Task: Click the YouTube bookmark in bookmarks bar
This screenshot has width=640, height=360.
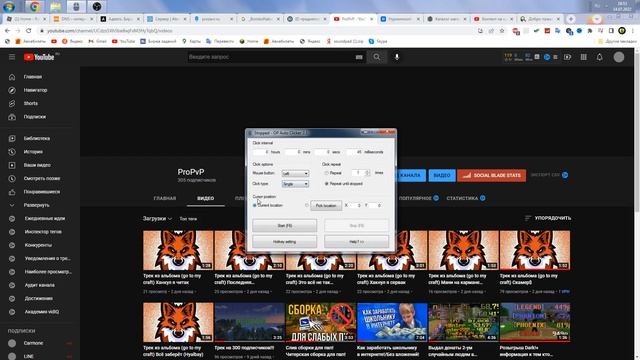Action: click(123, 41)
